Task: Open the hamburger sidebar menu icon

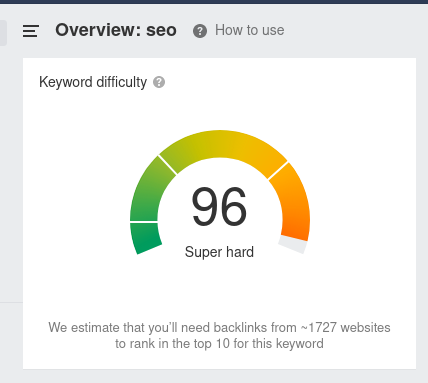Action: tap(31, 31)
